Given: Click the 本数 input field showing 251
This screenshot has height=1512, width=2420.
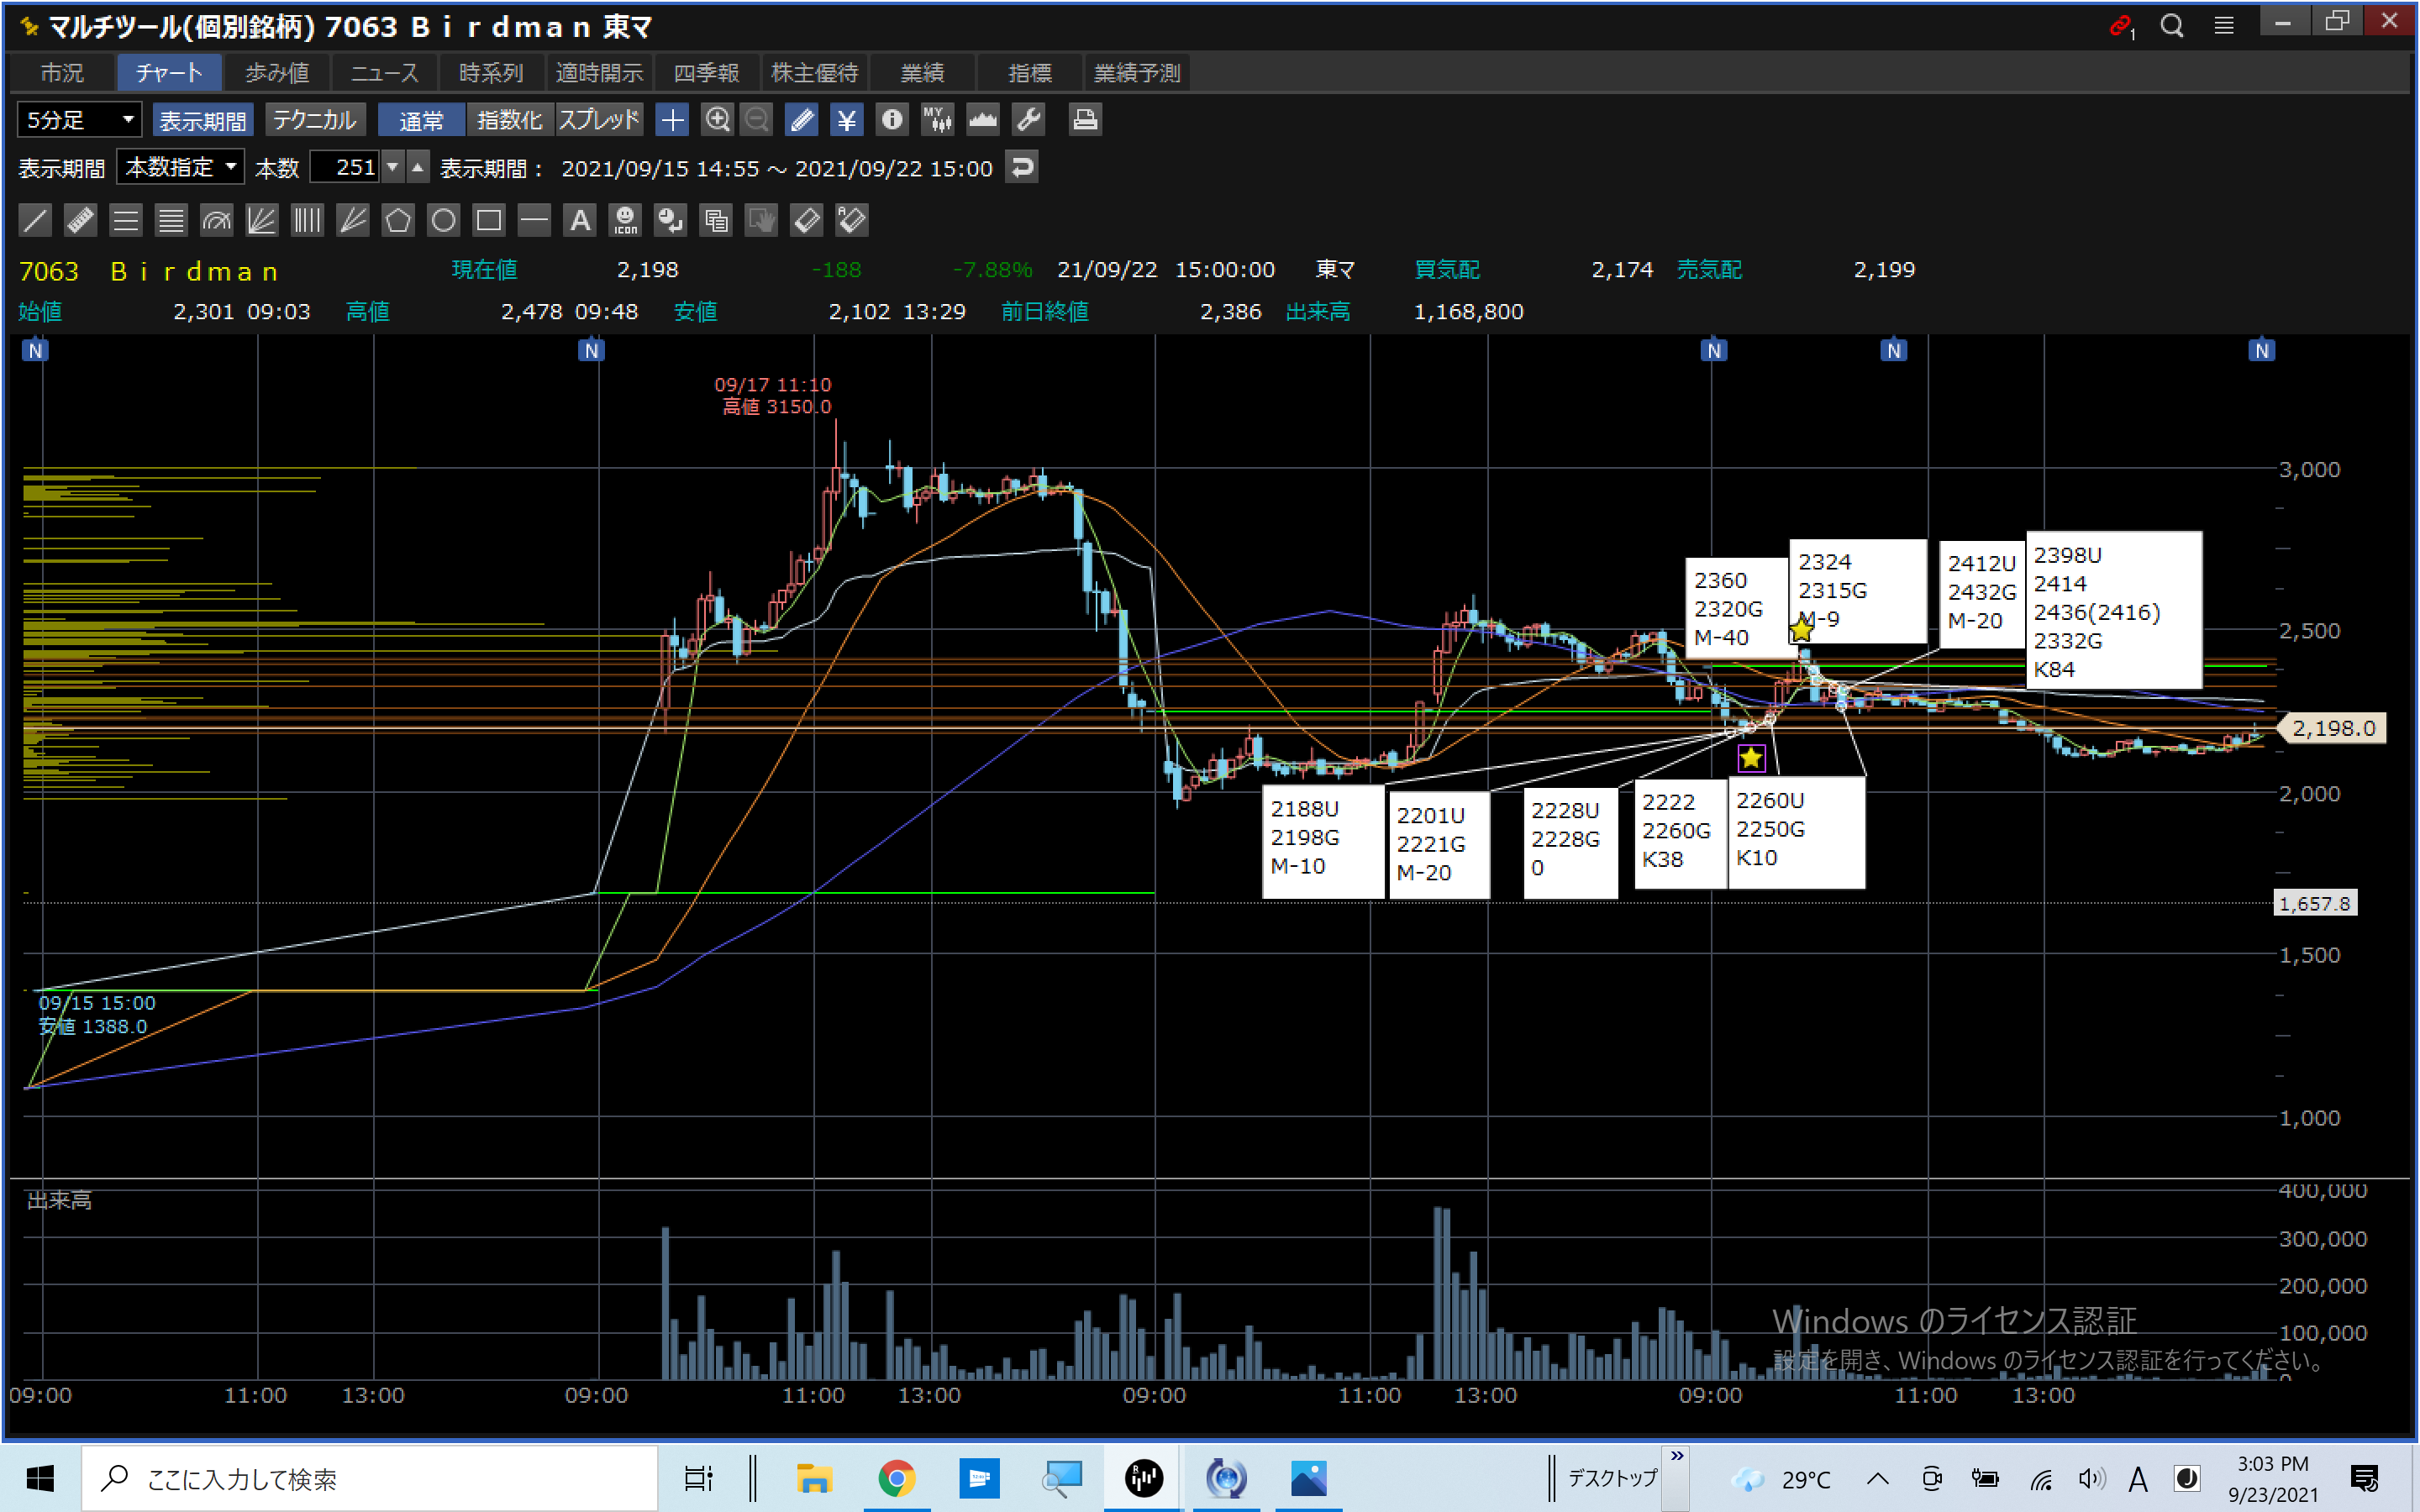Looking at the screenshot, I should click(x=345, y=167).
